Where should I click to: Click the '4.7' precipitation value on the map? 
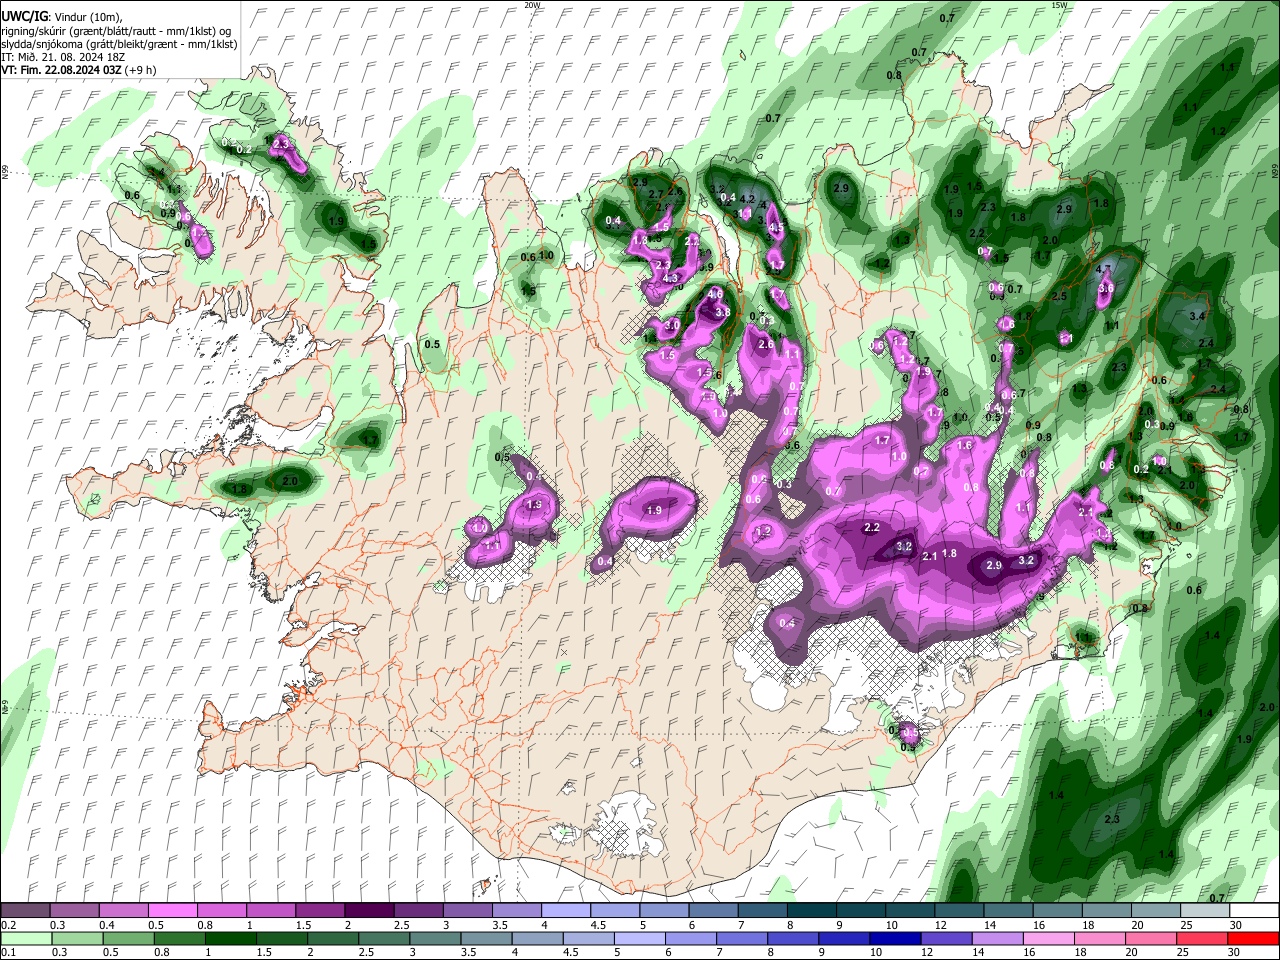pos(1104,269)
